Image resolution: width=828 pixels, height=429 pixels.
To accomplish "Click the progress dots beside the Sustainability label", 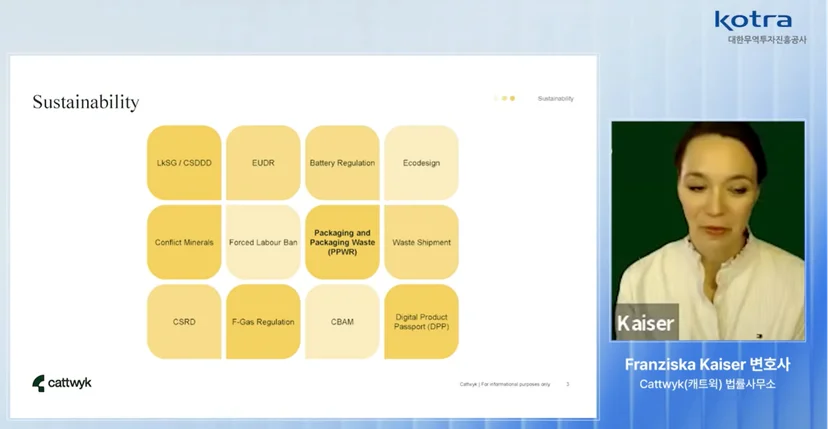I will pyautogui.click(x=504, y=98).
